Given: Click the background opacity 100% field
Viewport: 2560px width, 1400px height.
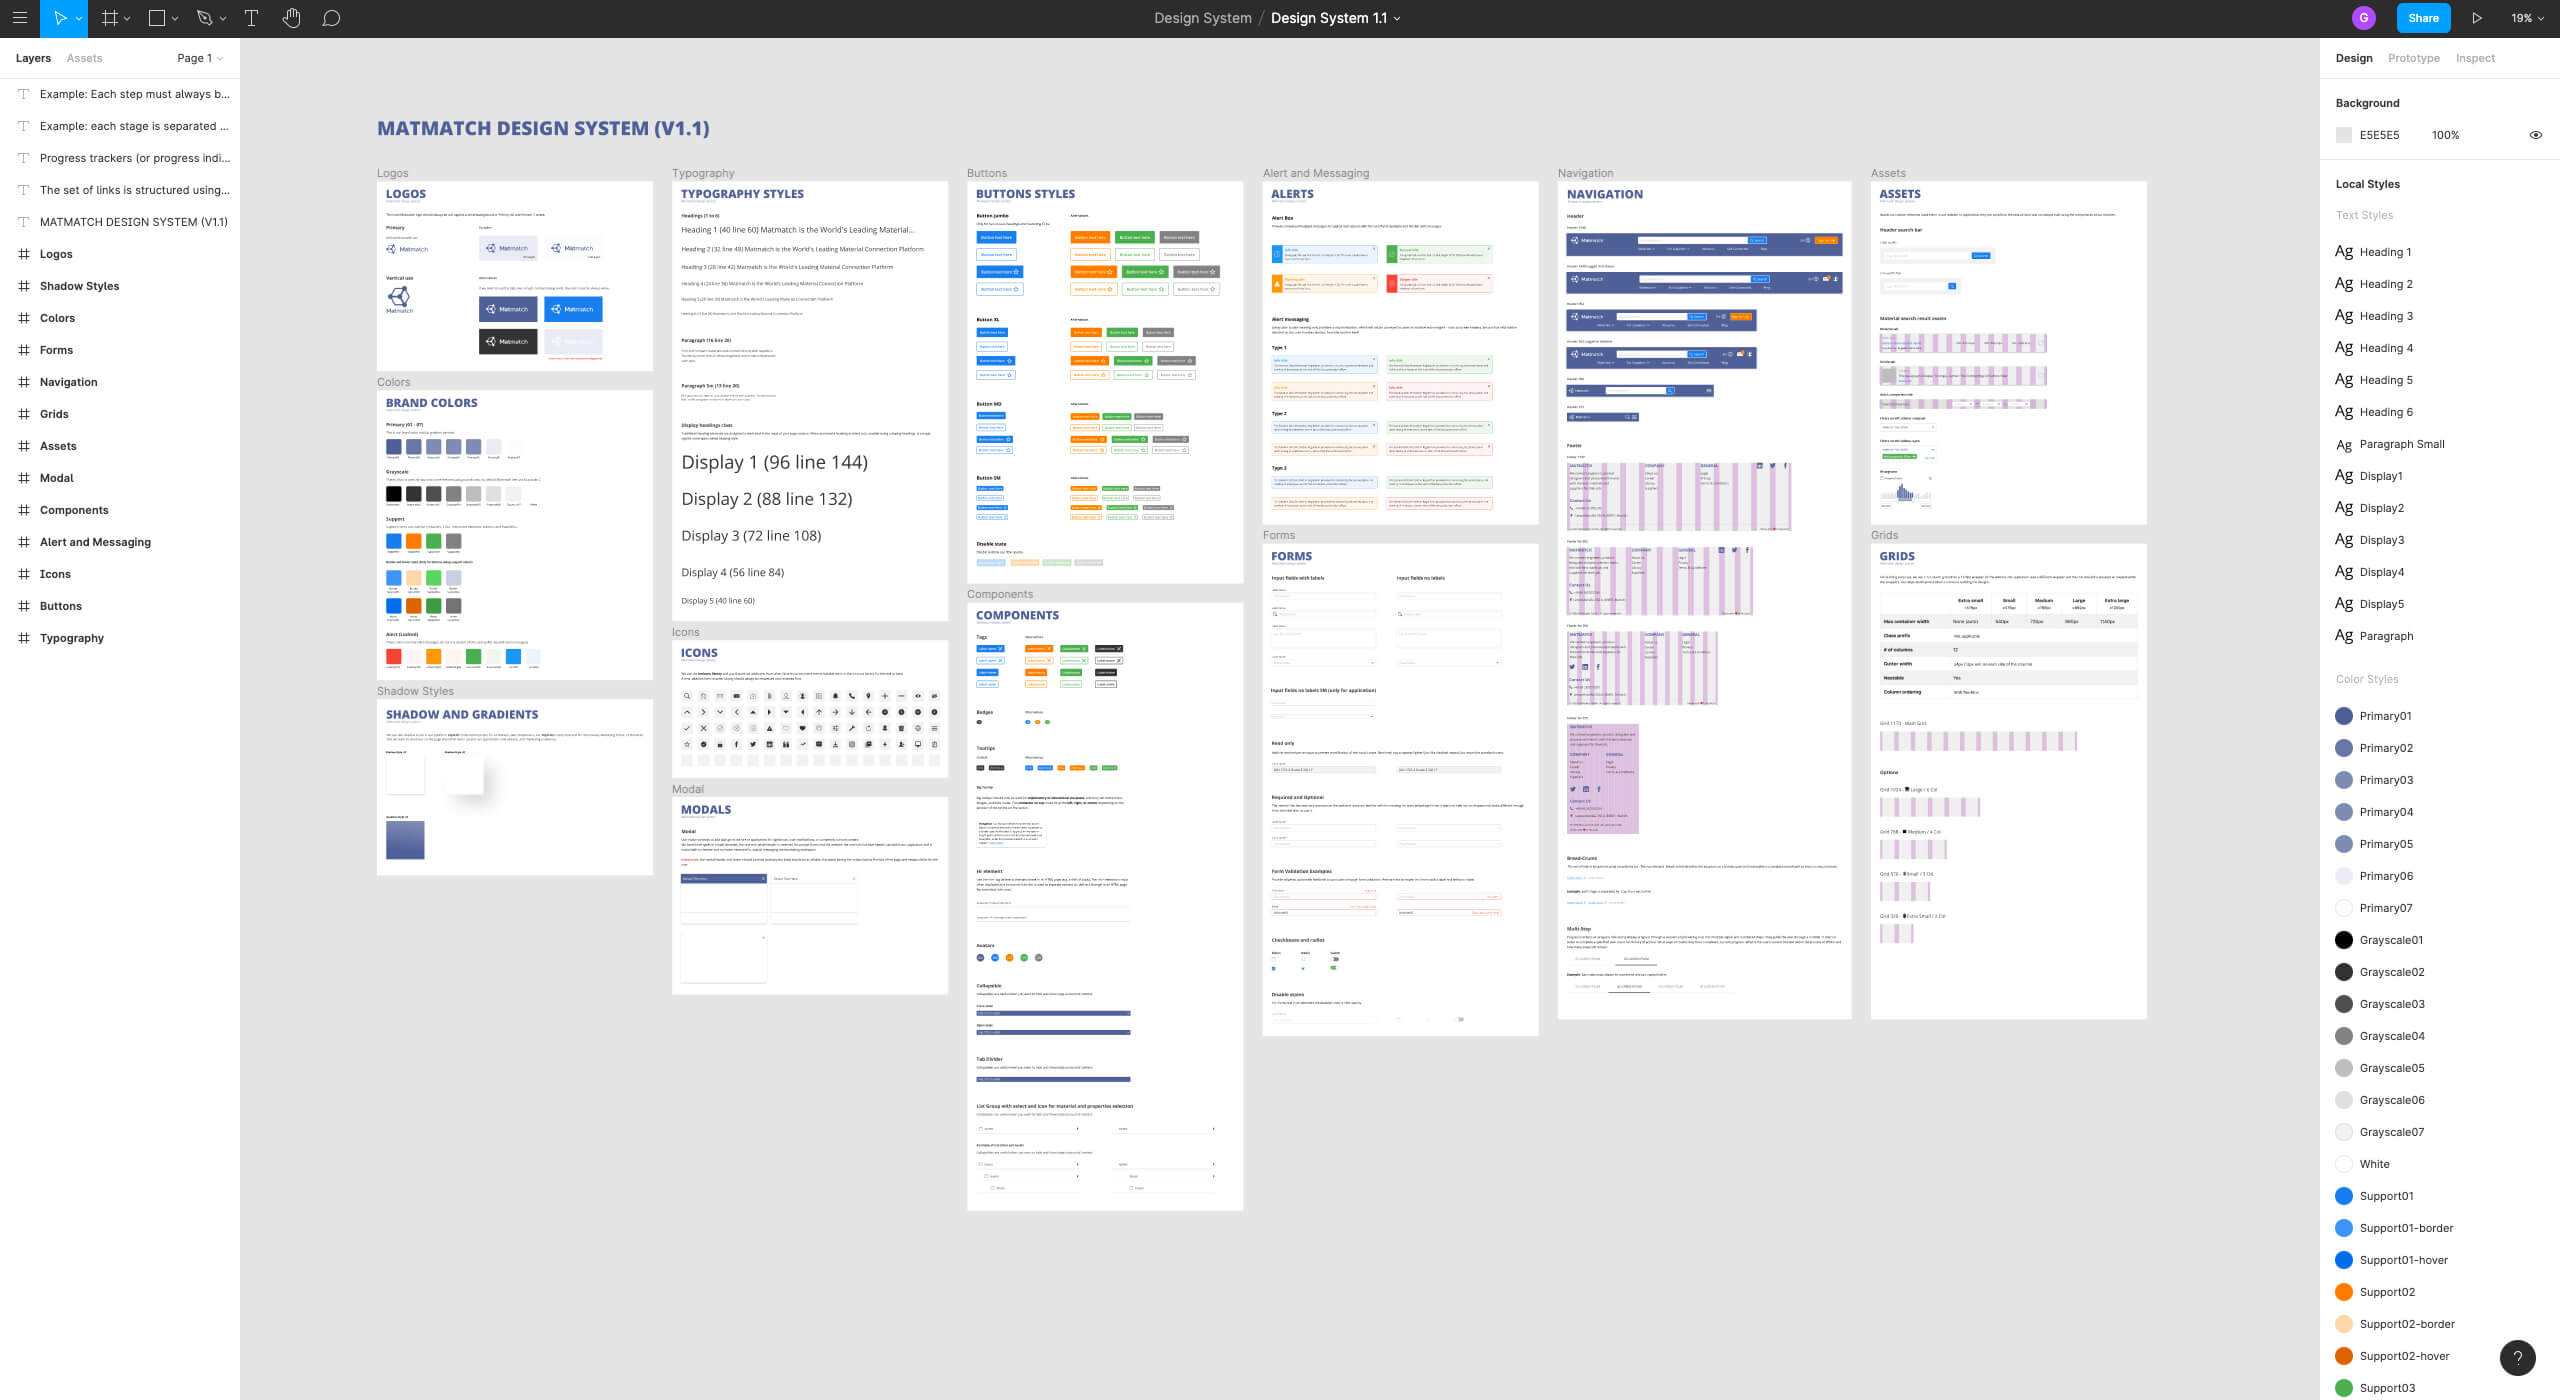Looking at the screenshot, I should click(x=2445, y=135).
